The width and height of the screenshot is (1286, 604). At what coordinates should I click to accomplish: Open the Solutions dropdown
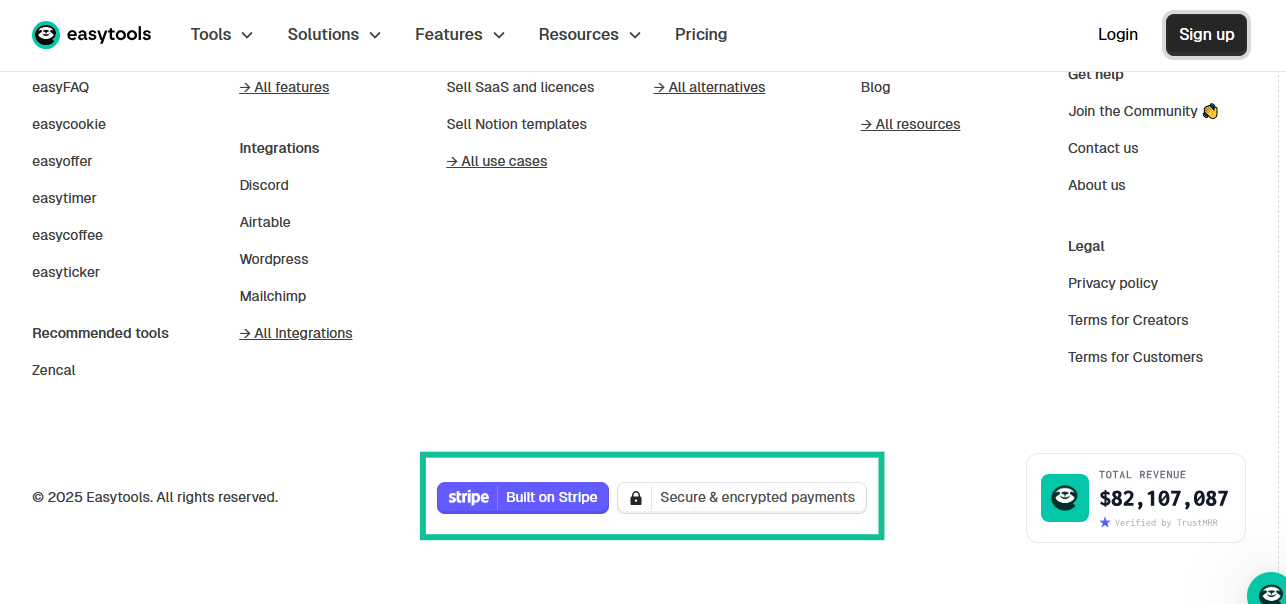(x=334, y=34)
